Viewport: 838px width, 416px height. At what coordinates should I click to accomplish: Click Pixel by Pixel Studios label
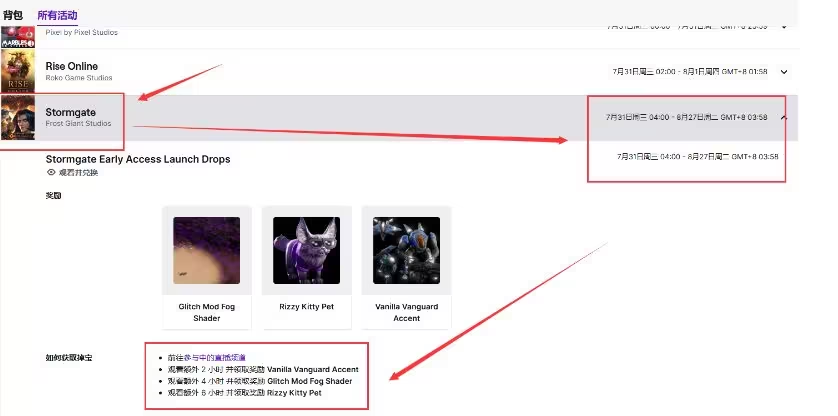coord(82,33)
